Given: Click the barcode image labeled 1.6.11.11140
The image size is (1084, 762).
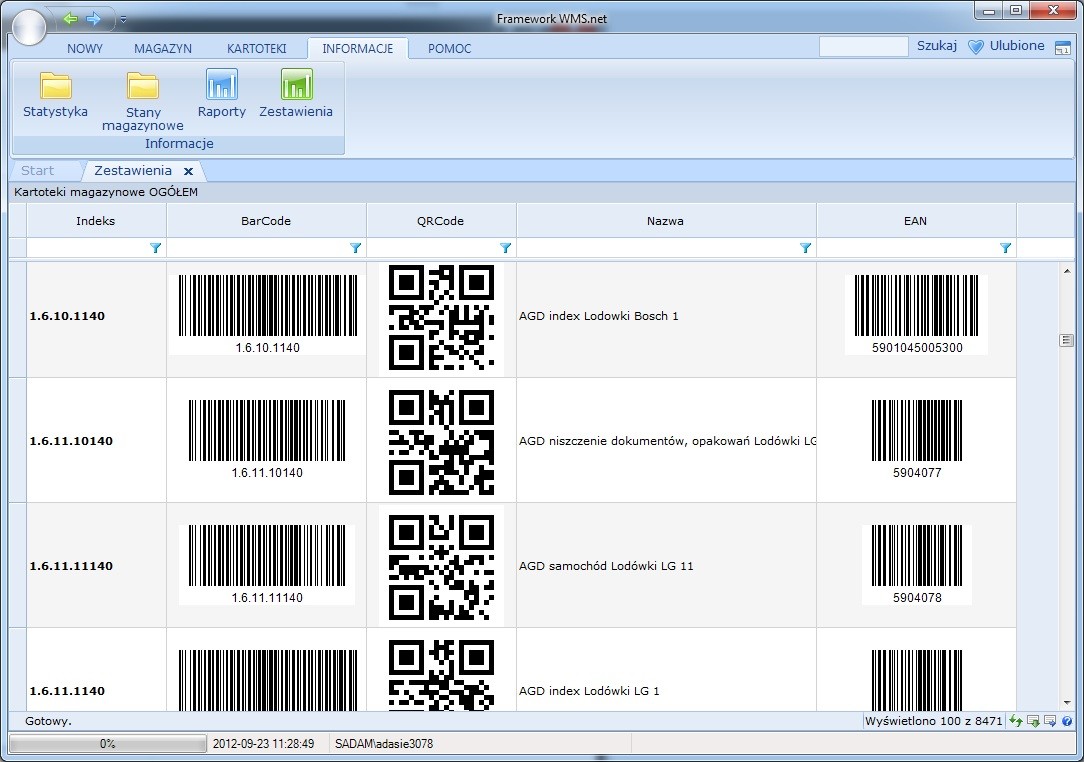Looking at the screenshot, I should click(267, 565).
